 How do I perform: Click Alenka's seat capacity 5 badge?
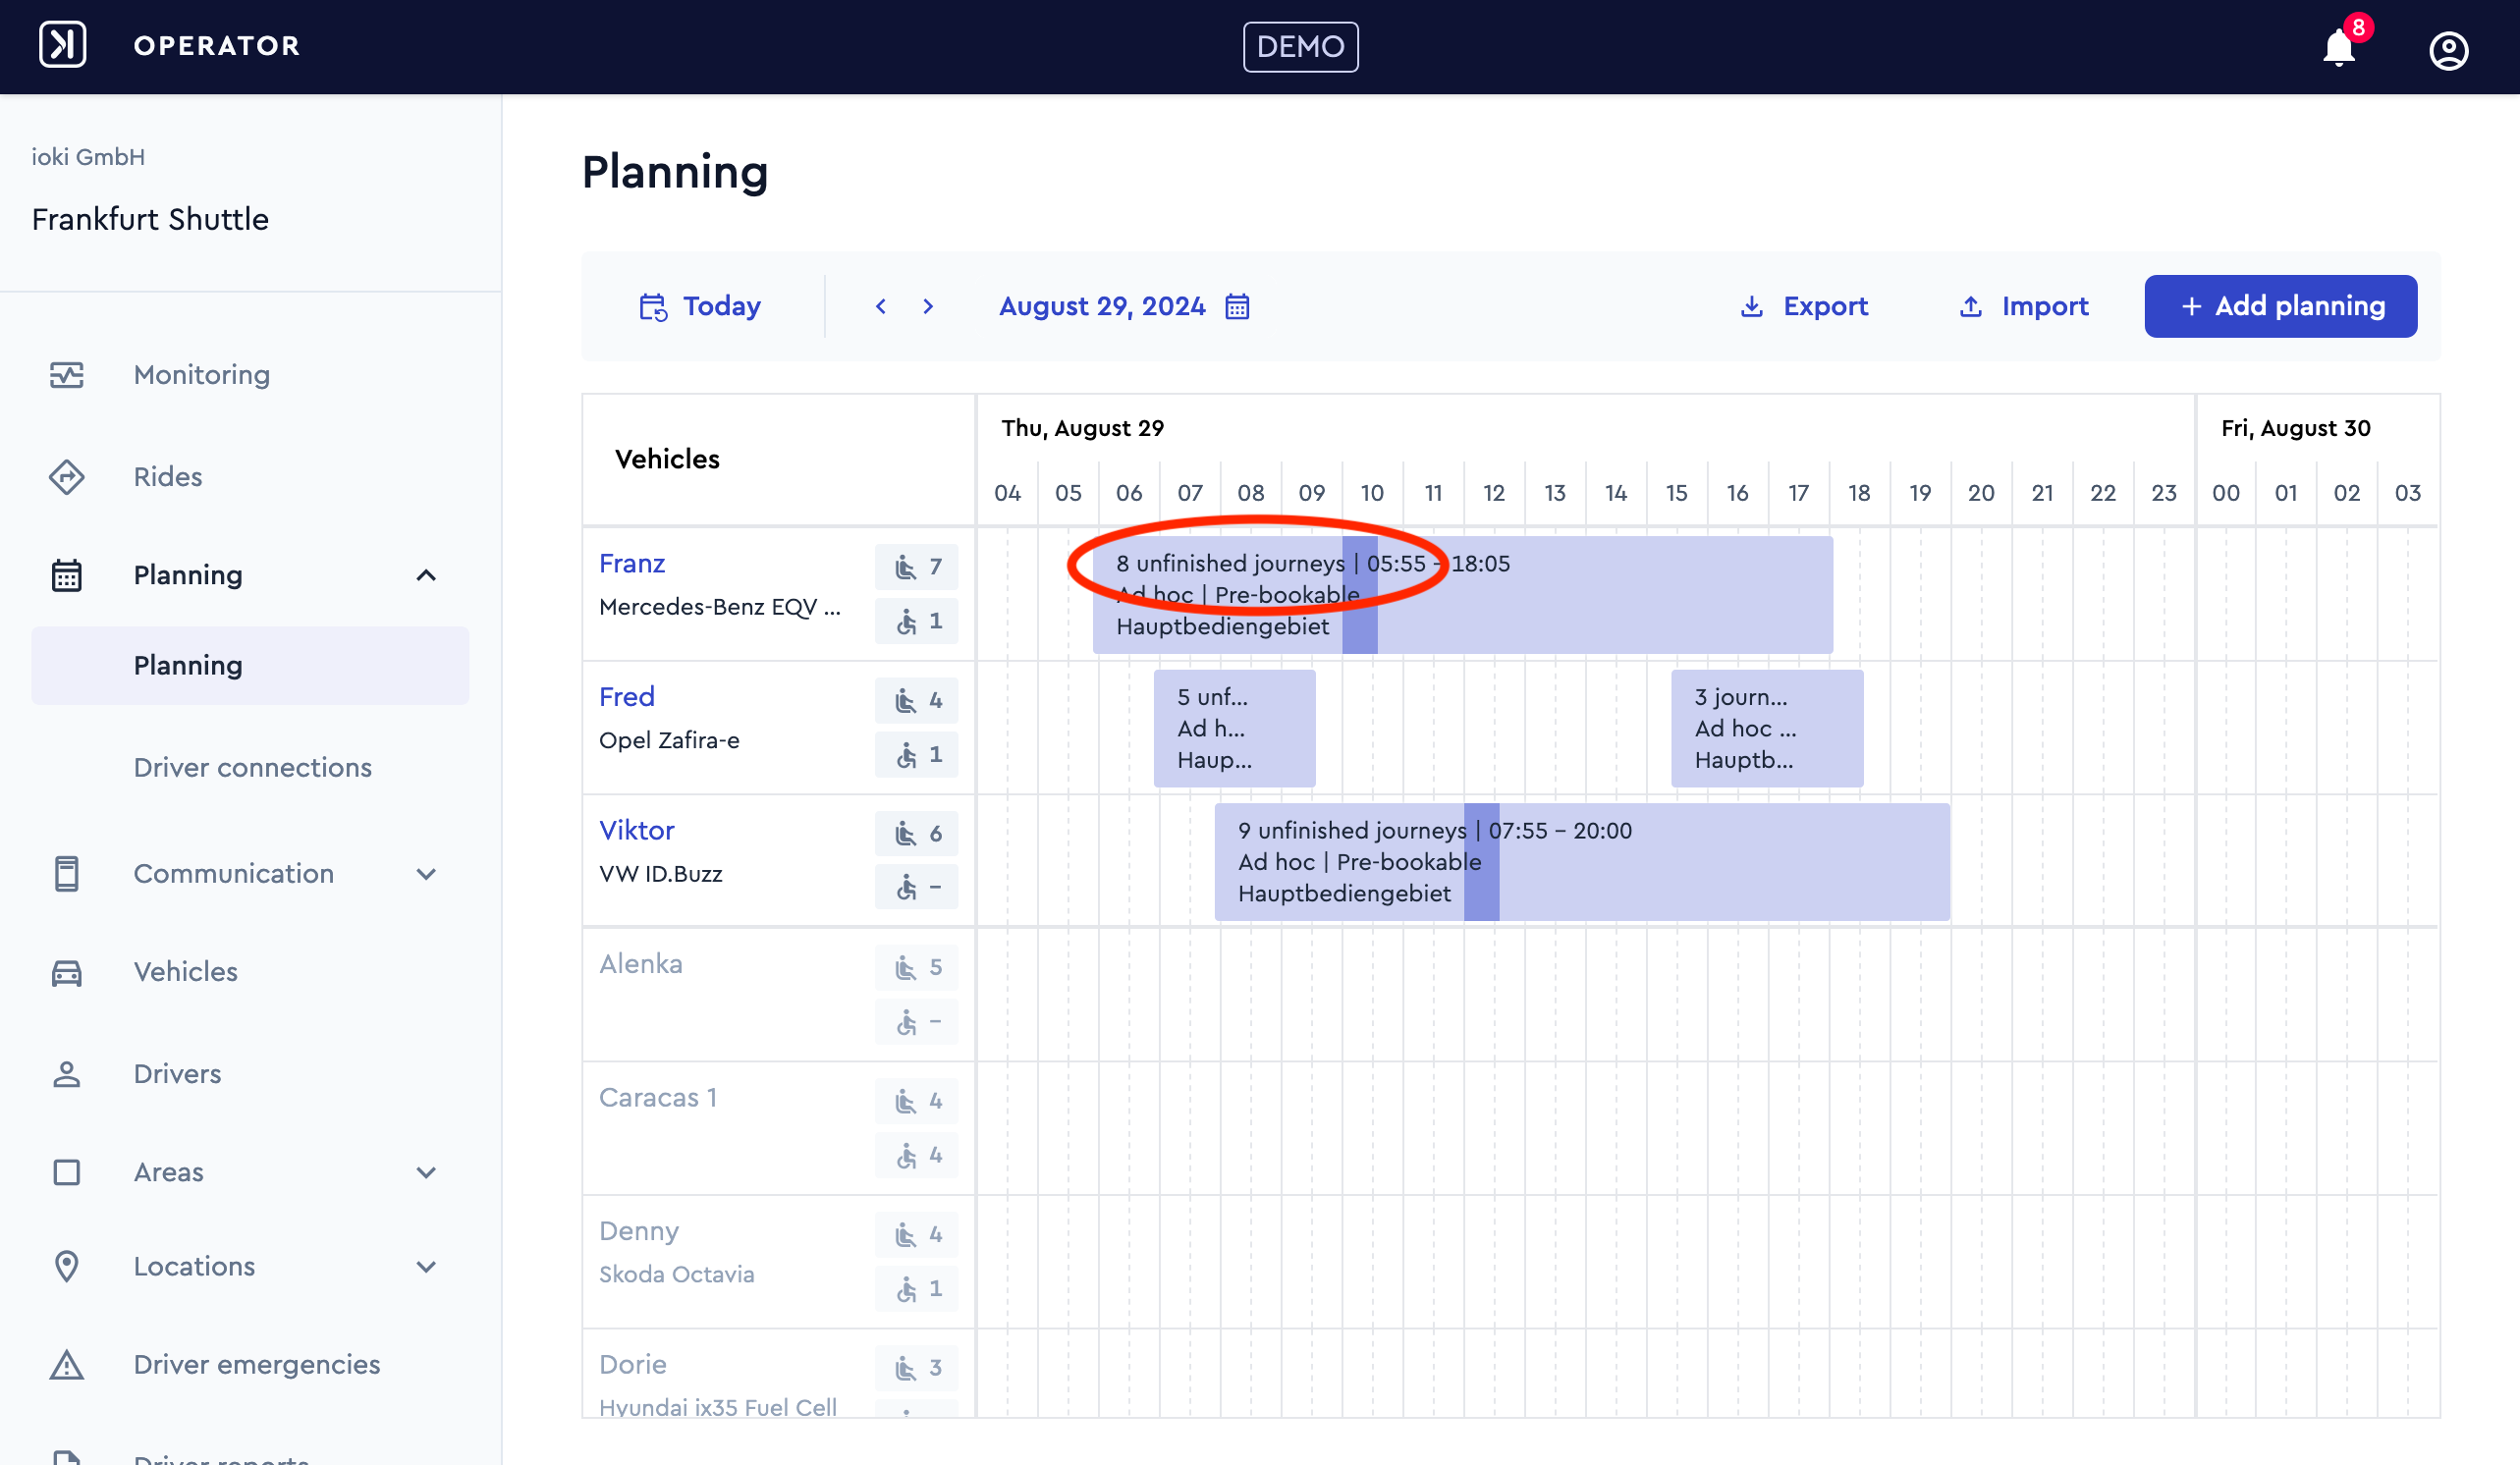[x=916, y=967]
